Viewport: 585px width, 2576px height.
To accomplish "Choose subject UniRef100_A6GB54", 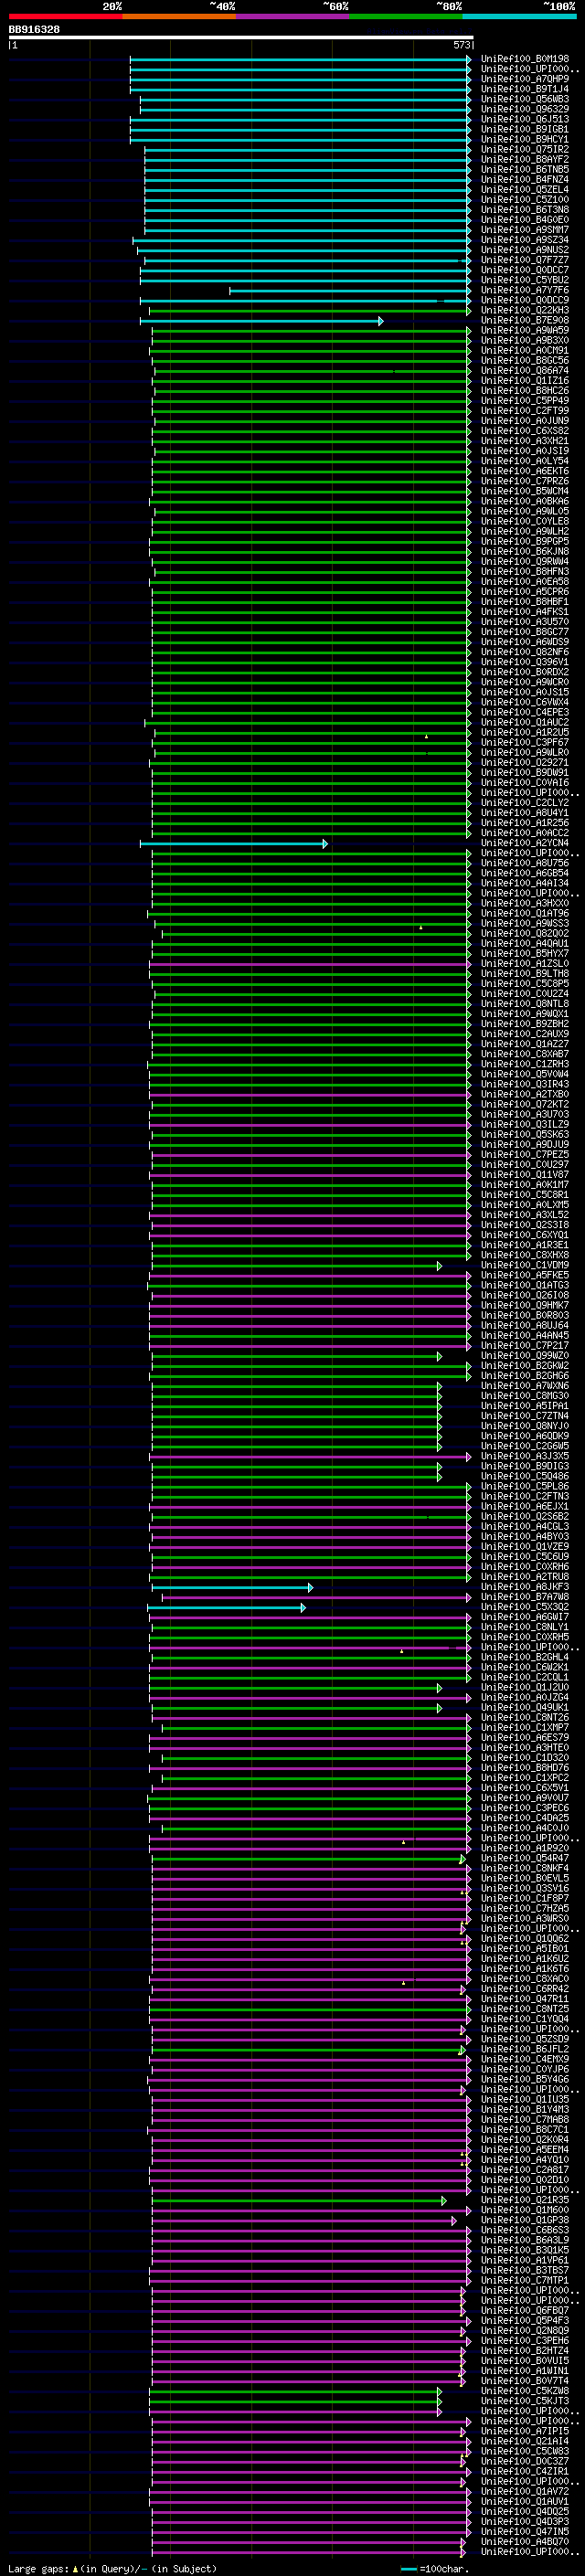I will pos(525,873).
